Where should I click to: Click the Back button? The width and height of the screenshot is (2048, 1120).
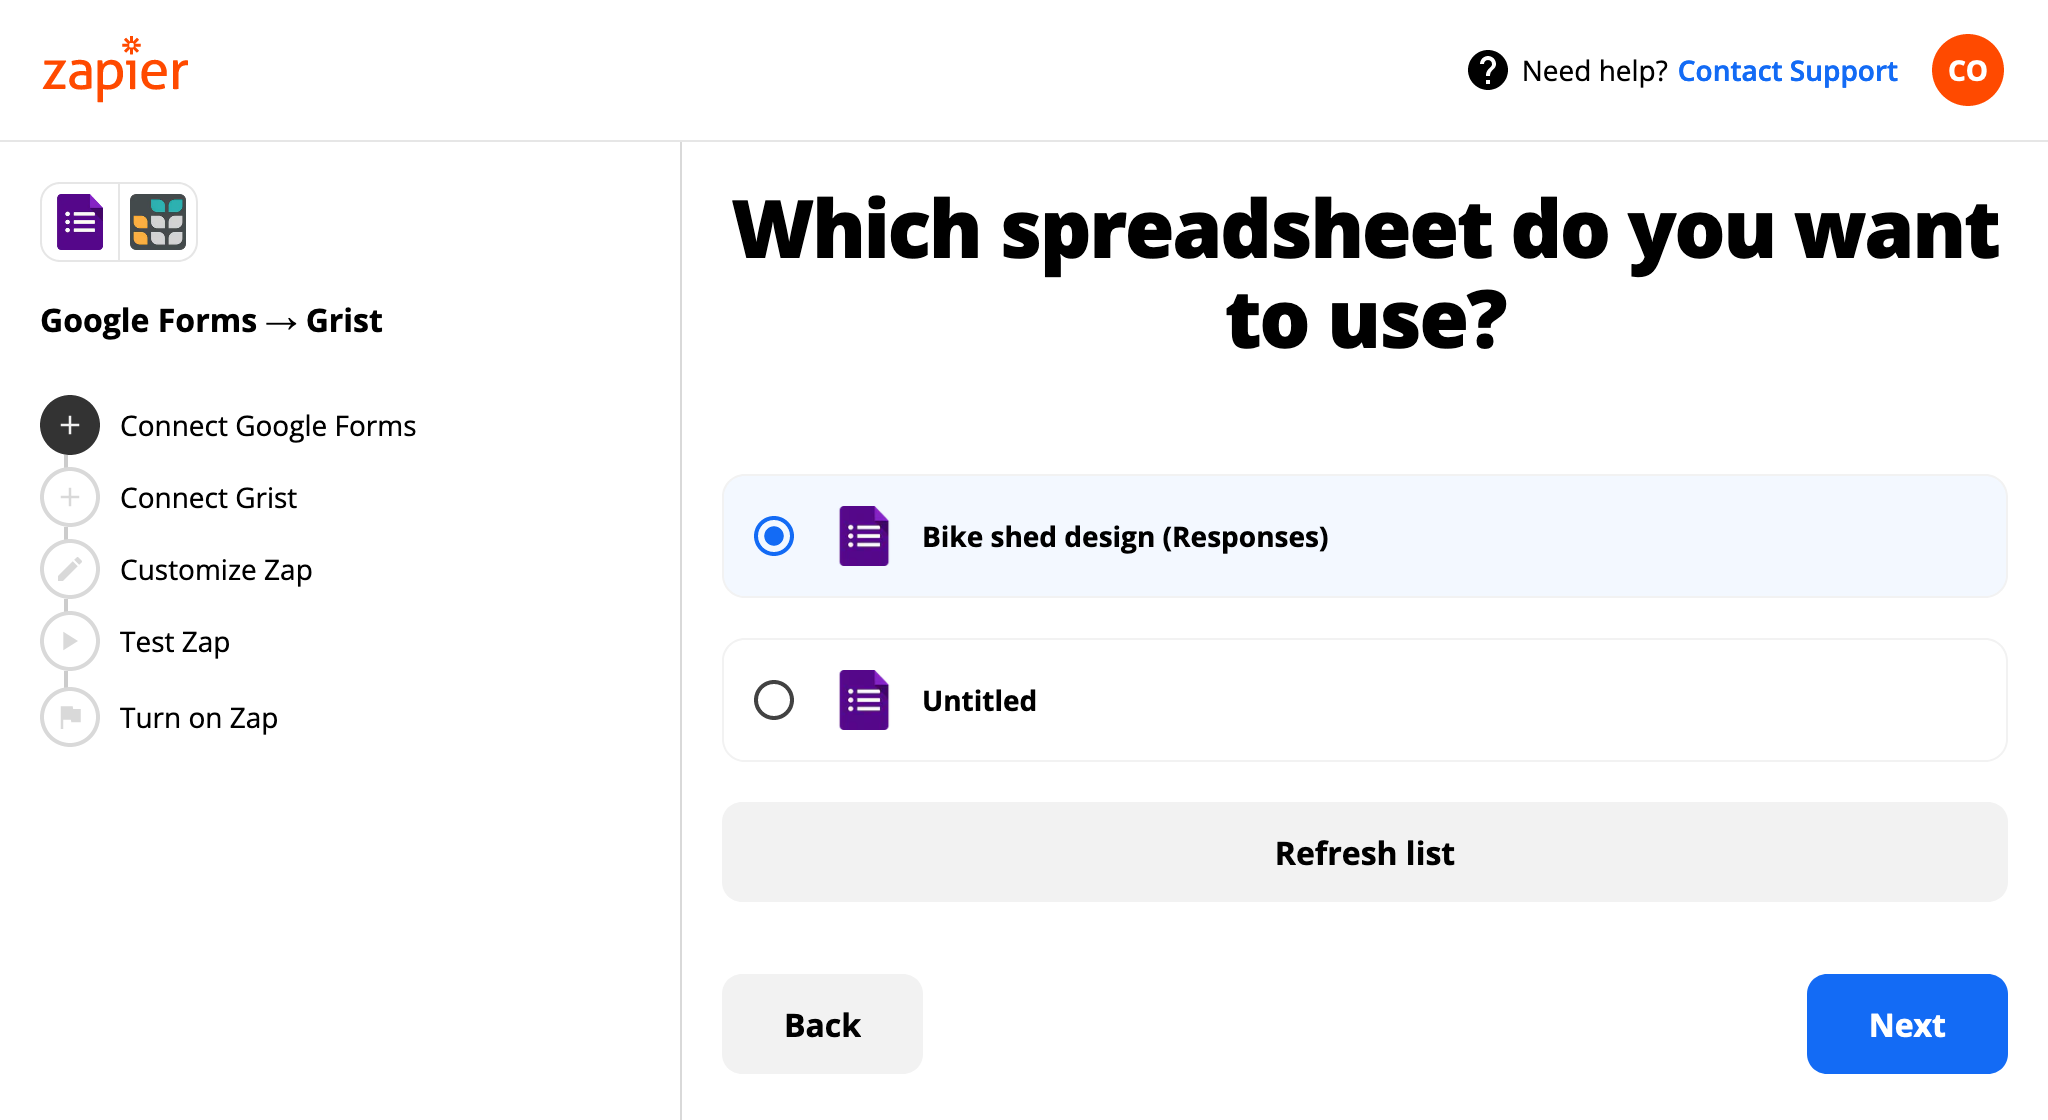click(x=822, y=1024)
